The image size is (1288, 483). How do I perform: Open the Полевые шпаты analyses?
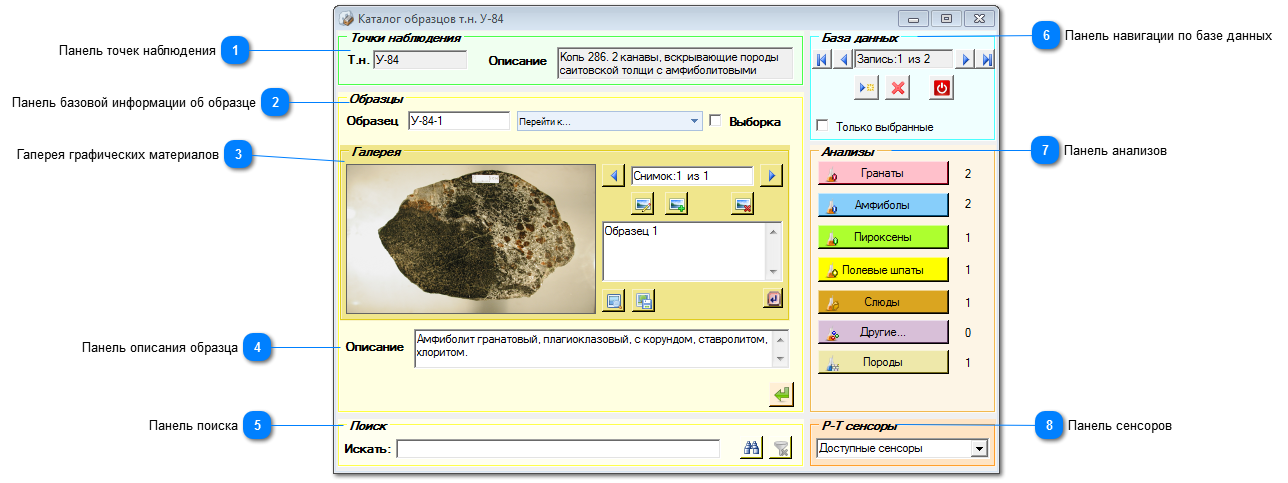(x=883, y=270)
